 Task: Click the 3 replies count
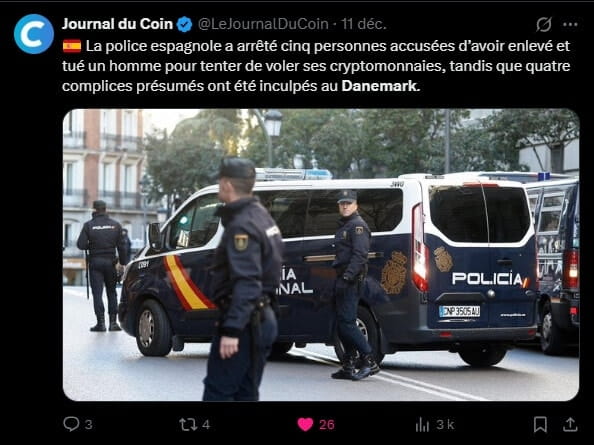tap(89, 425)
